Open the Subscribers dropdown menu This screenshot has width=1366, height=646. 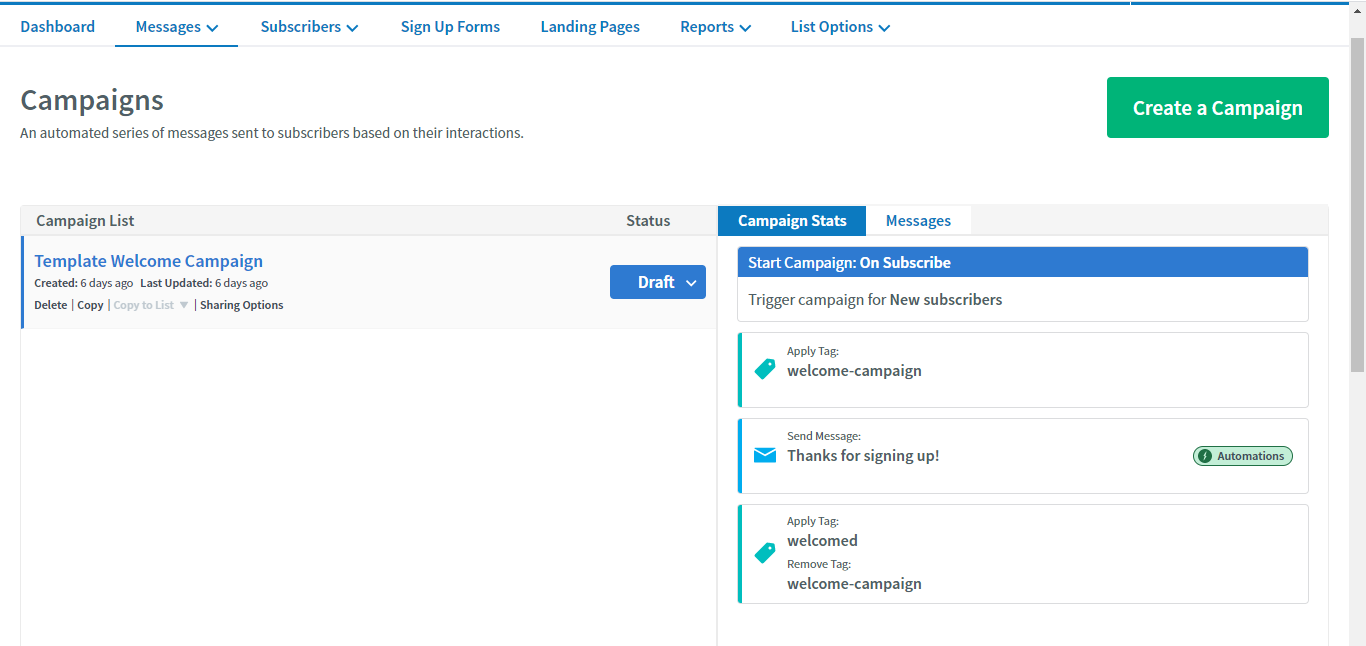(309, 27)
